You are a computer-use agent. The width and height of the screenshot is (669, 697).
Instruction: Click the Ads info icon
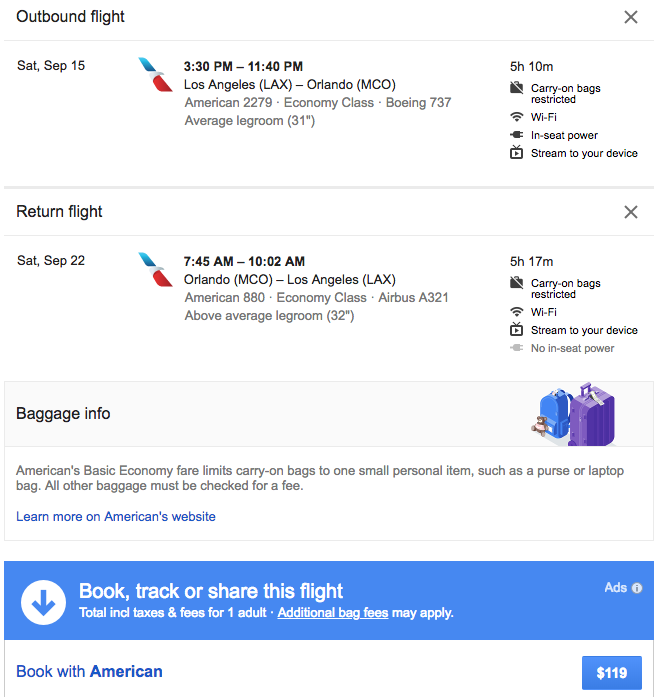pyautogui.click(x=637, y=588)
